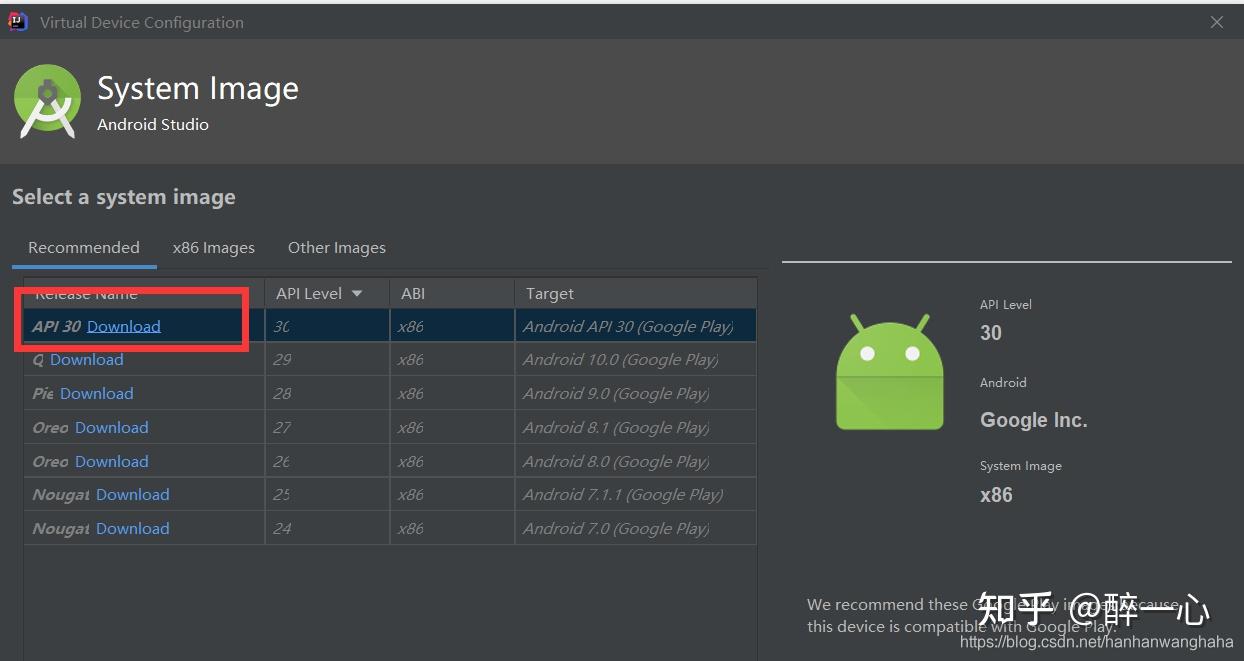Click the IntelliJ icon in the title bar
Image resolution: width=1244 pixels, height=661 pixels.
[18, 22]
